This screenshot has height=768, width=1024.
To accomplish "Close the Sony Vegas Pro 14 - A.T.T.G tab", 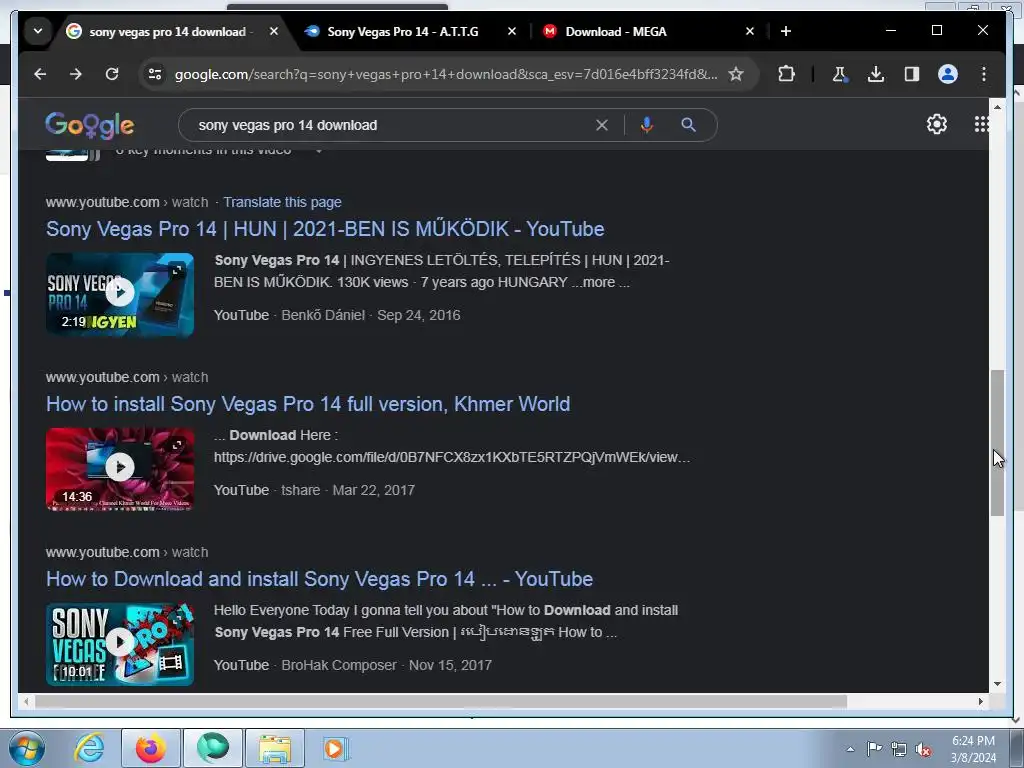I will pyautogui.click(x=512, y=31).
